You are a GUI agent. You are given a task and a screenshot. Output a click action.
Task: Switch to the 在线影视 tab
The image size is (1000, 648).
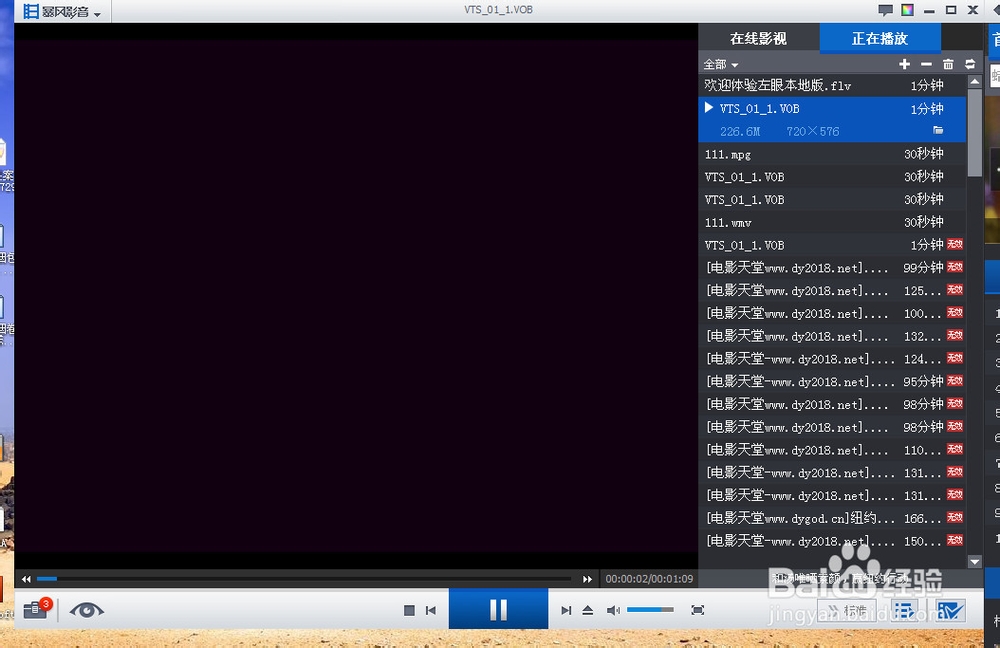(758, 38)
